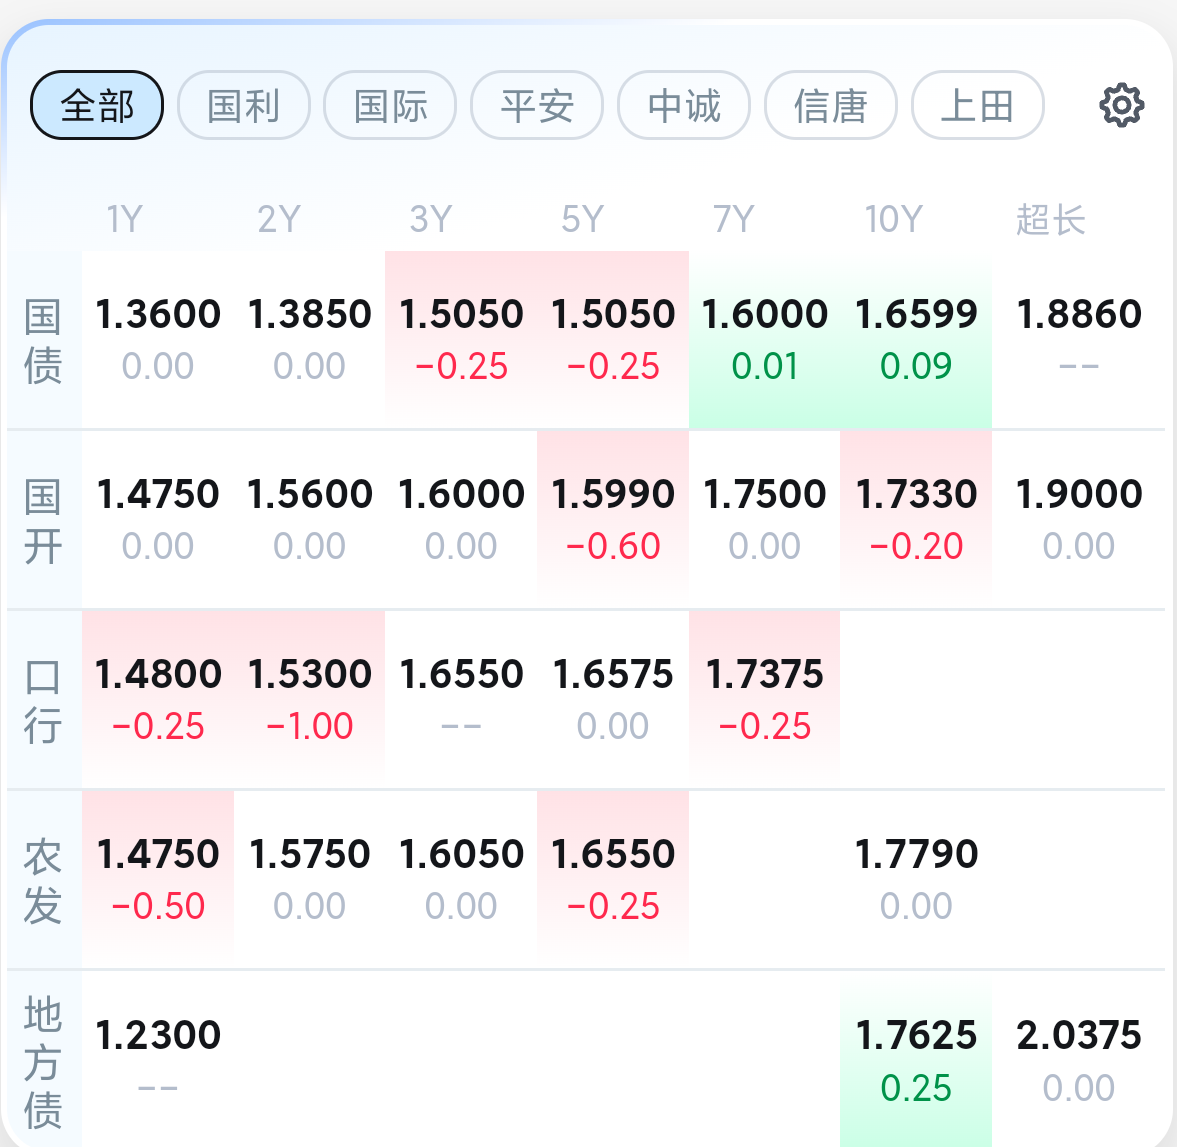
Task: Select 国债 10Y yield 1.6599
Action: pyautogui.click(x=916, y=339)
